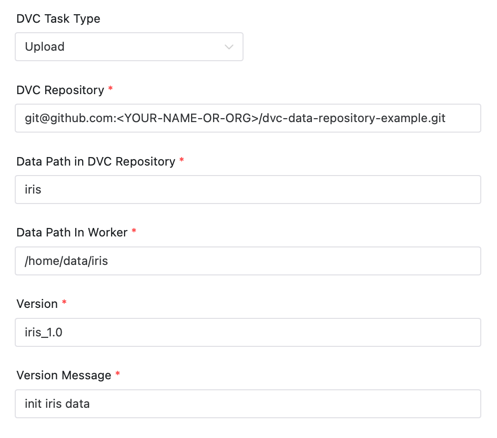
Task: Focus the DVC Repository git URL field
Action: coord(248,118)
